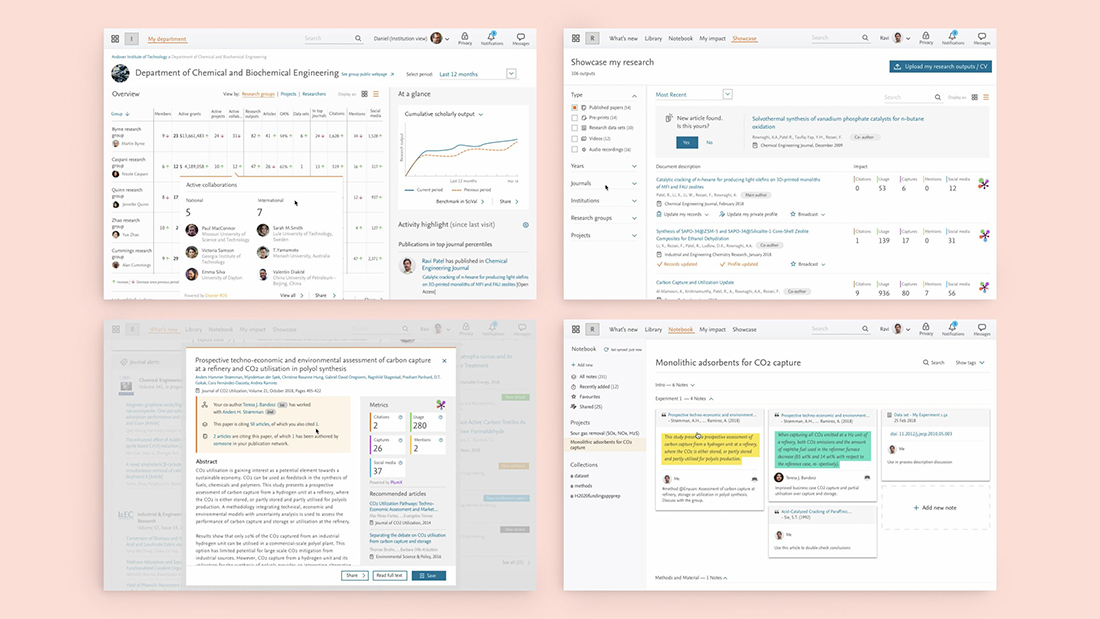The image size is (1100, 619).
Task: Open Activity highlight settings gear
Action: 525,225
